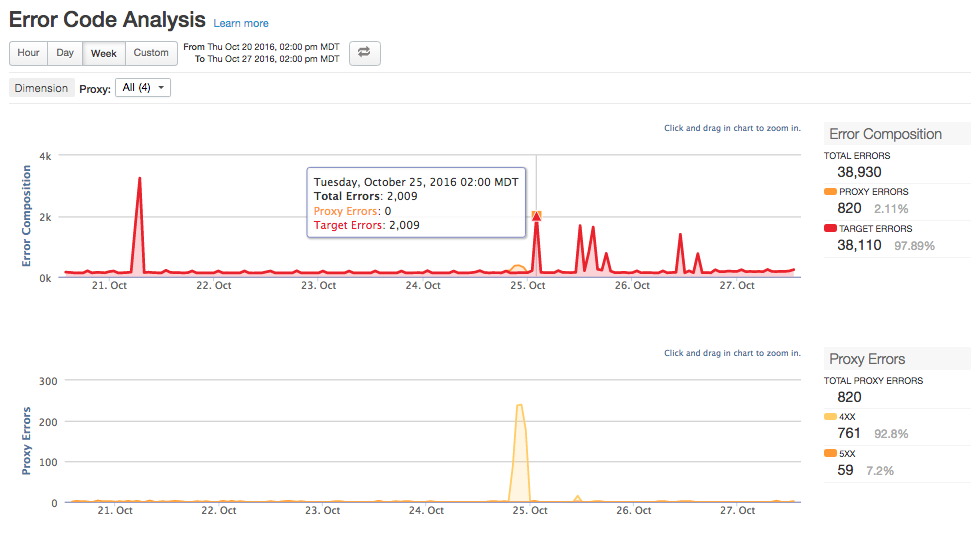Open the Learn more link
This screenshot has height=541, width=971.
click(241, 23)
